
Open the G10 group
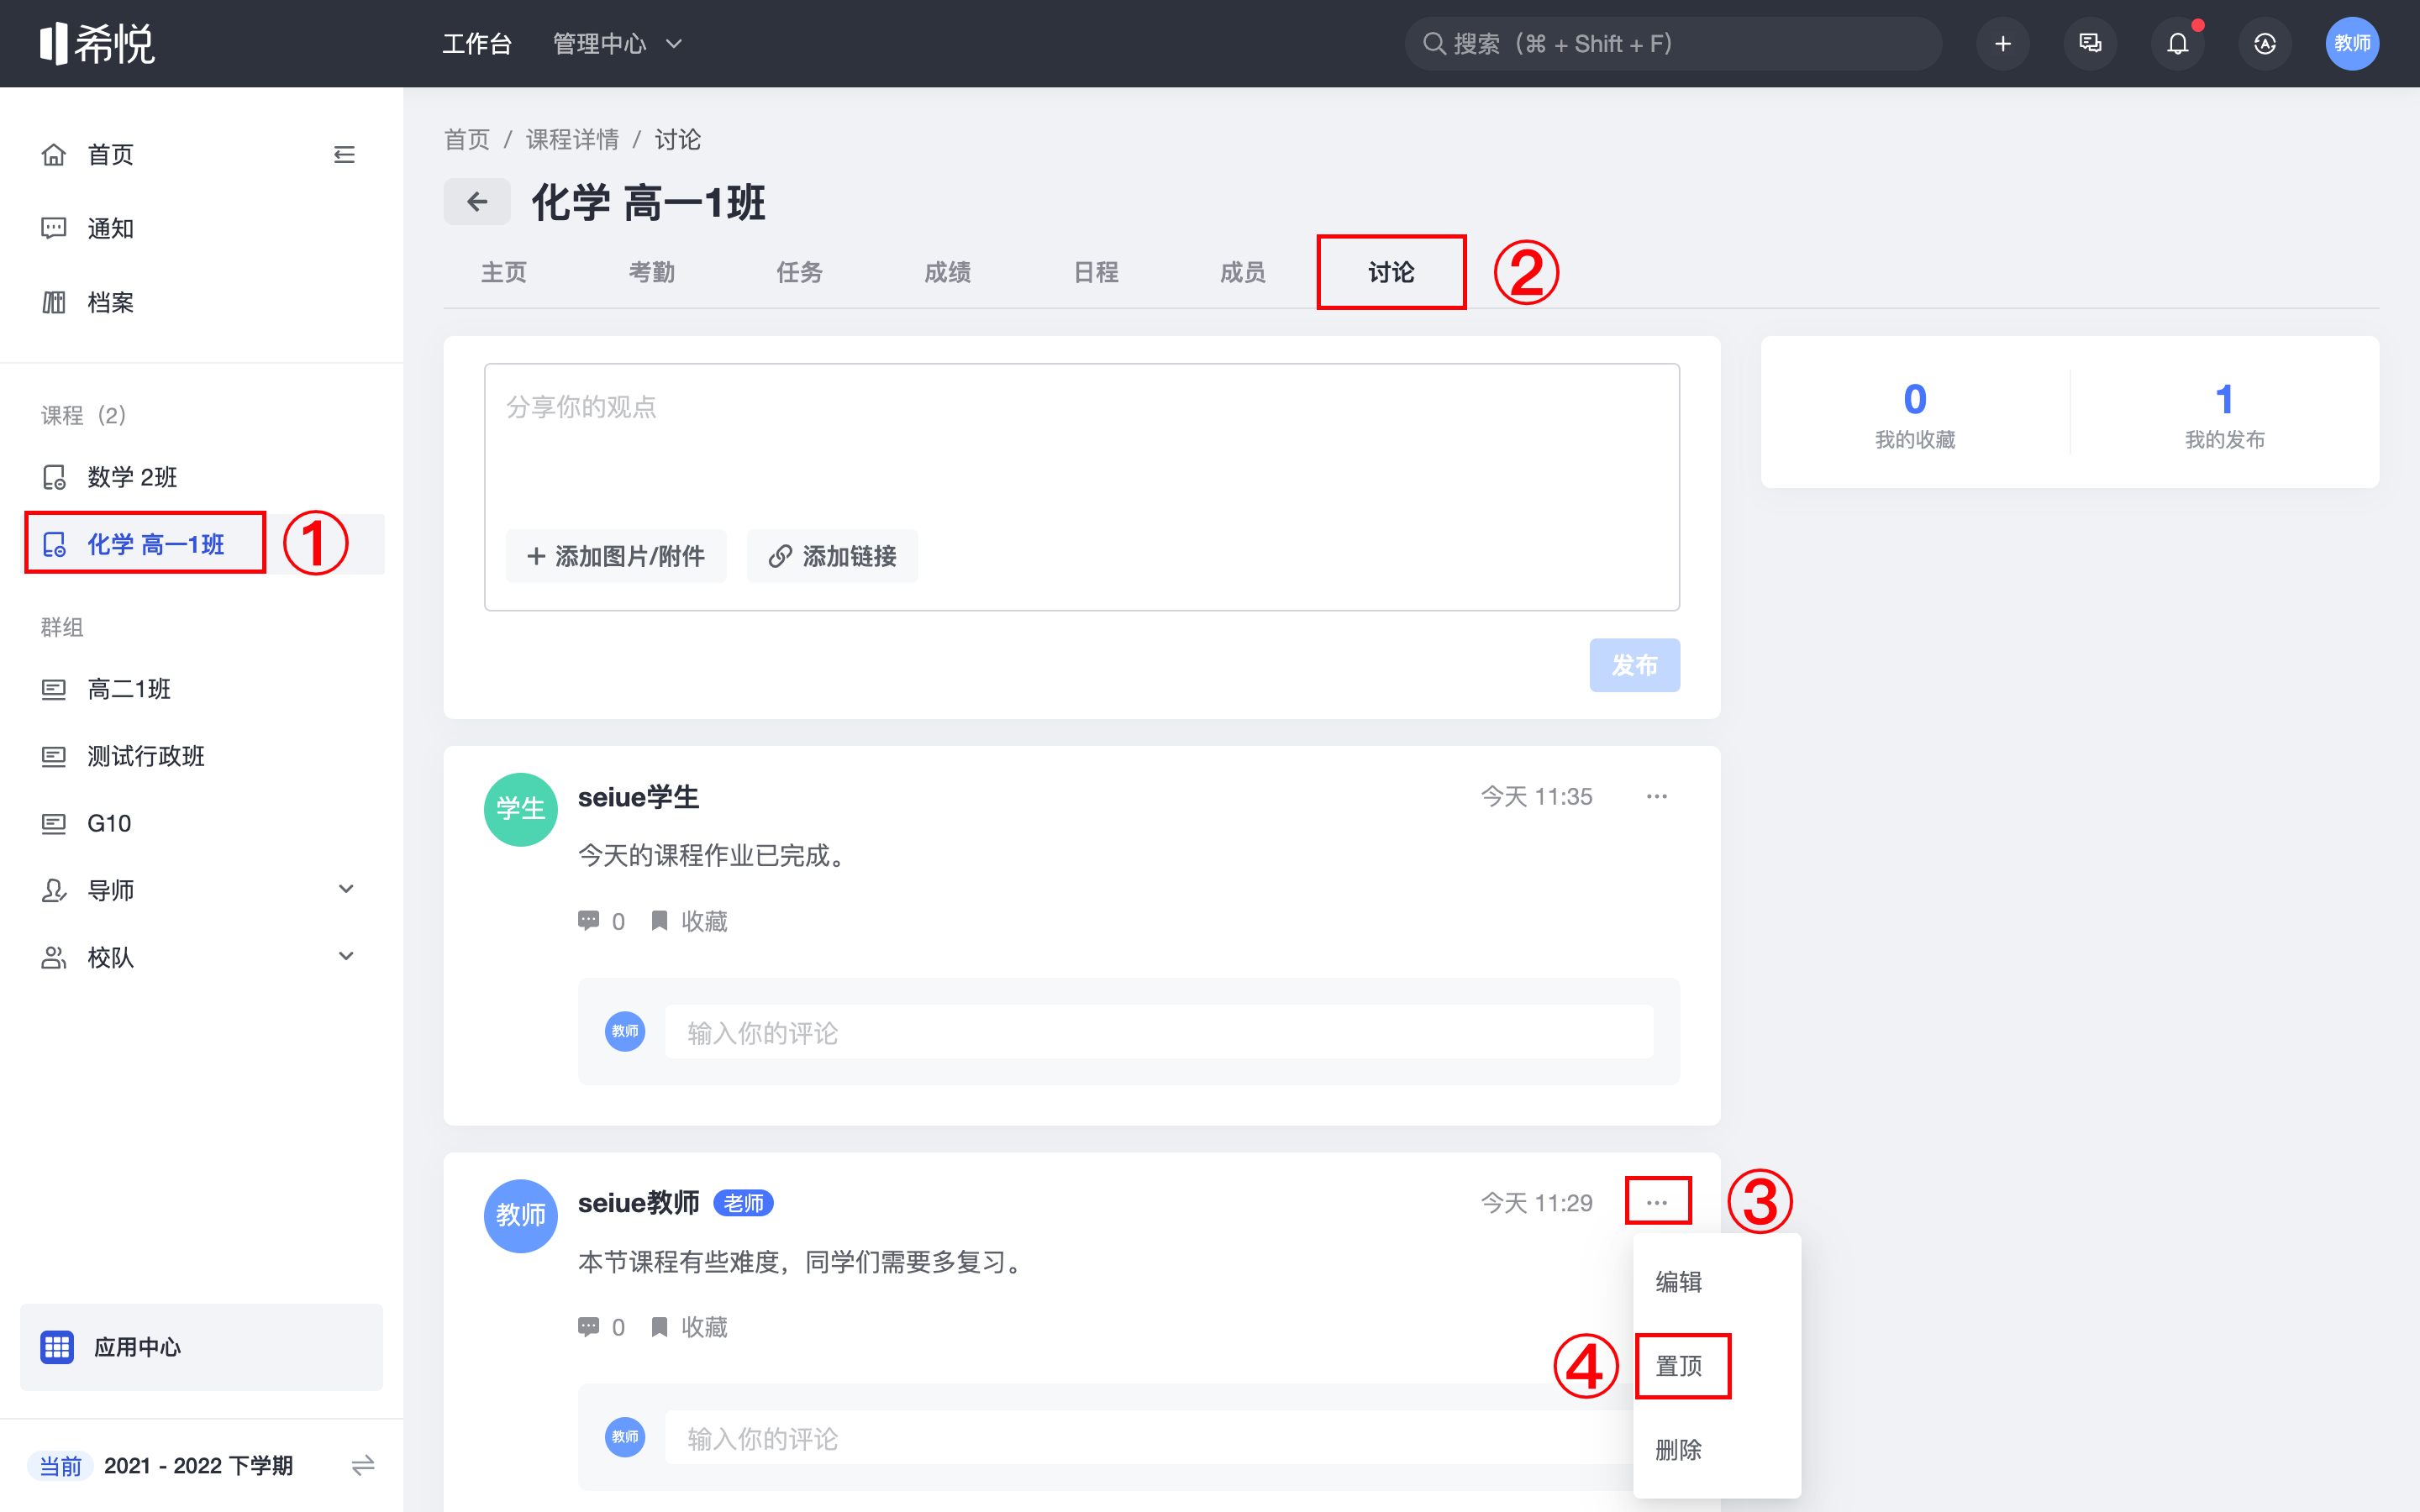109,823
